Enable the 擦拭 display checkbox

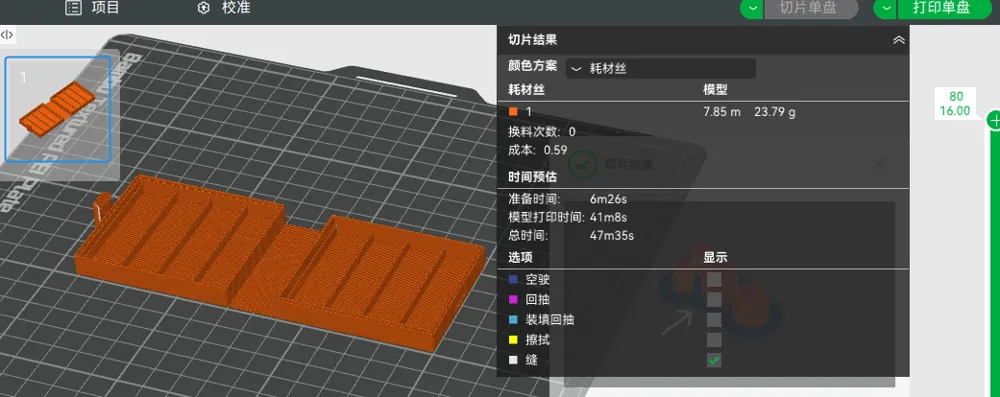coord(714,340)
